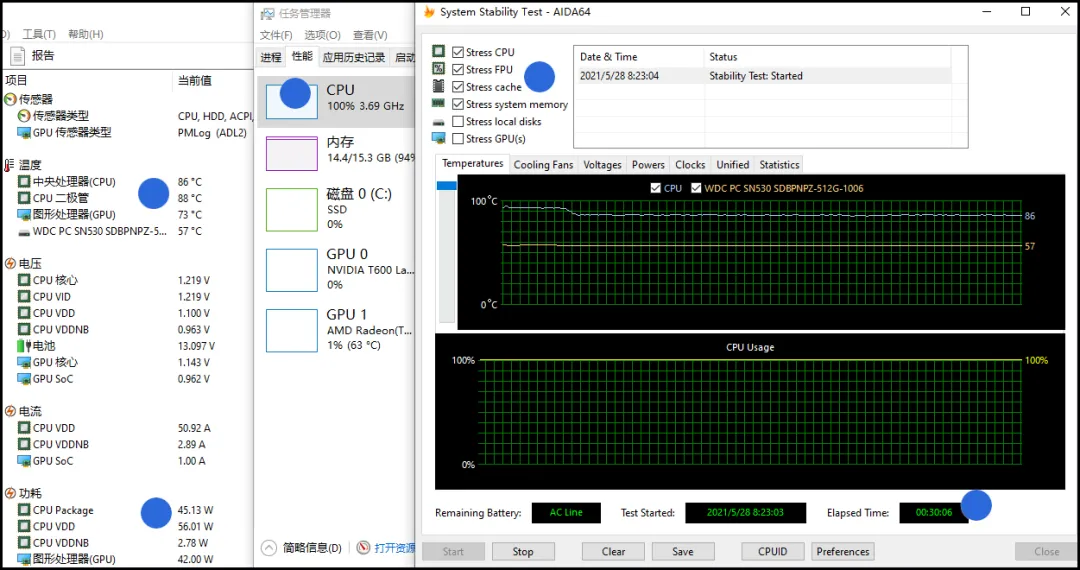Click the green battery icon beside 电池
The height and width of the screenshot is (570, 1080).
24,346
